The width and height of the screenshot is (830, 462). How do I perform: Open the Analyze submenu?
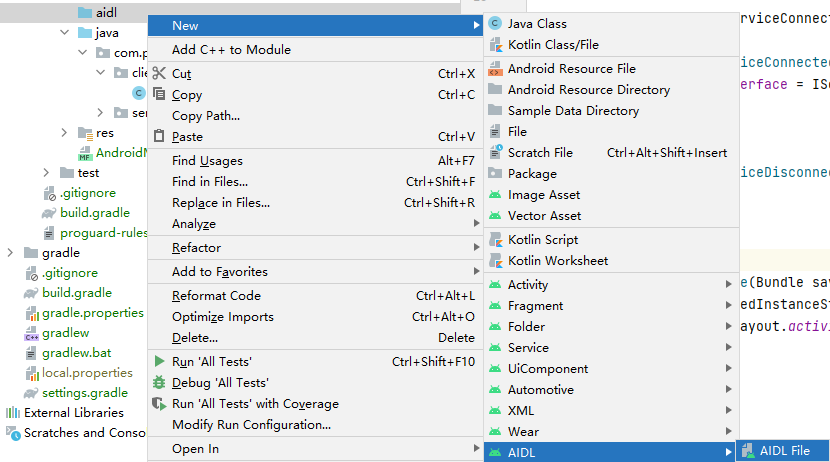coord(315,224)
